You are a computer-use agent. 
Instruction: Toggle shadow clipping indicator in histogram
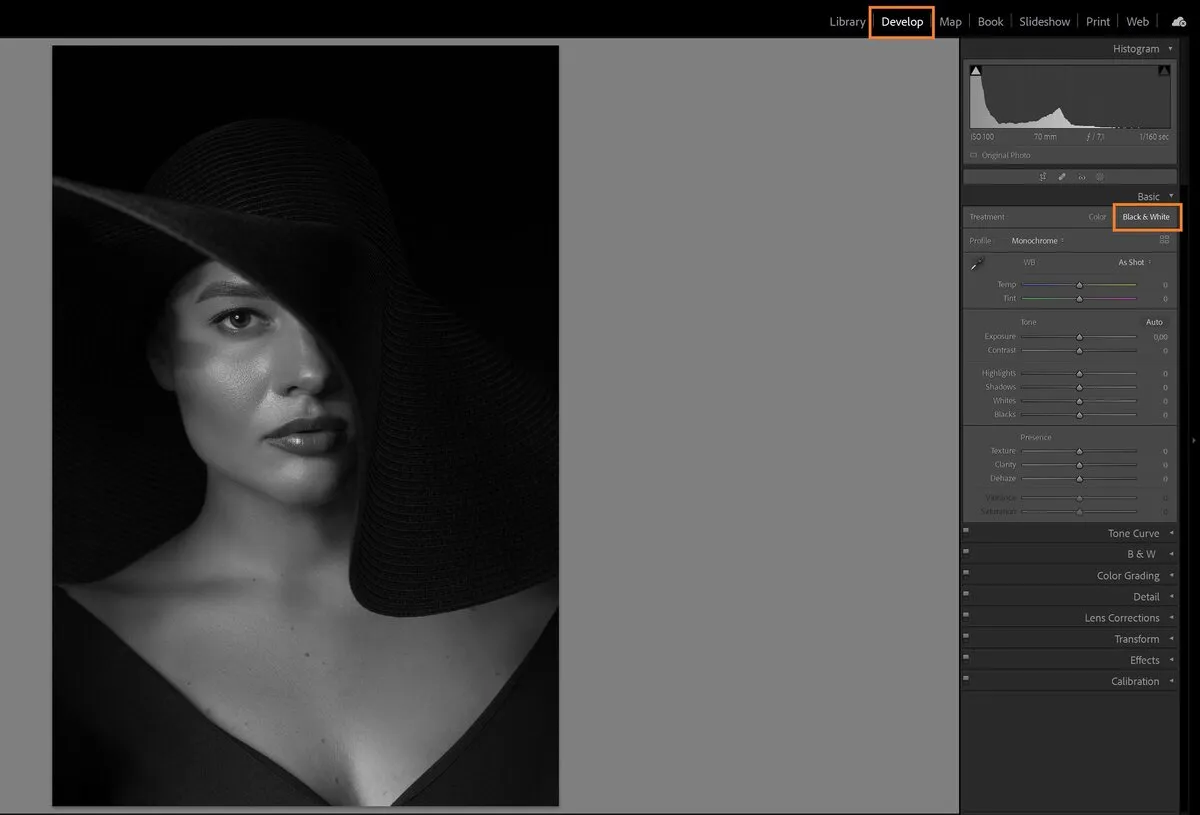tap(976, 71)
